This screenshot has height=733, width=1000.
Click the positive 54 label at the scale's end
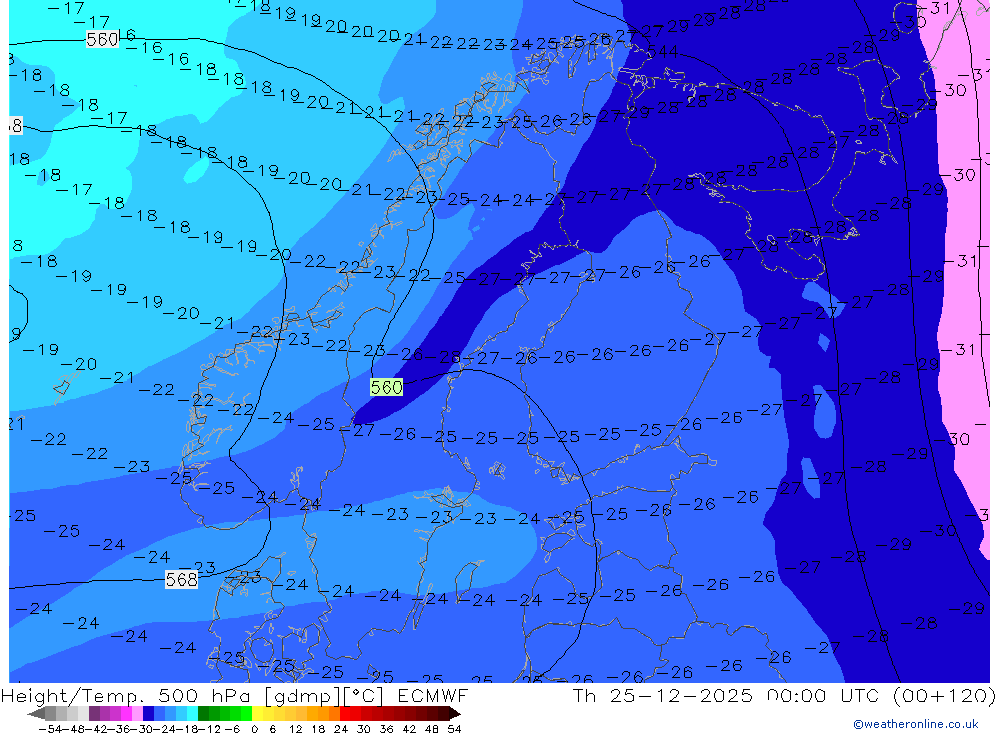coord(454,729)
